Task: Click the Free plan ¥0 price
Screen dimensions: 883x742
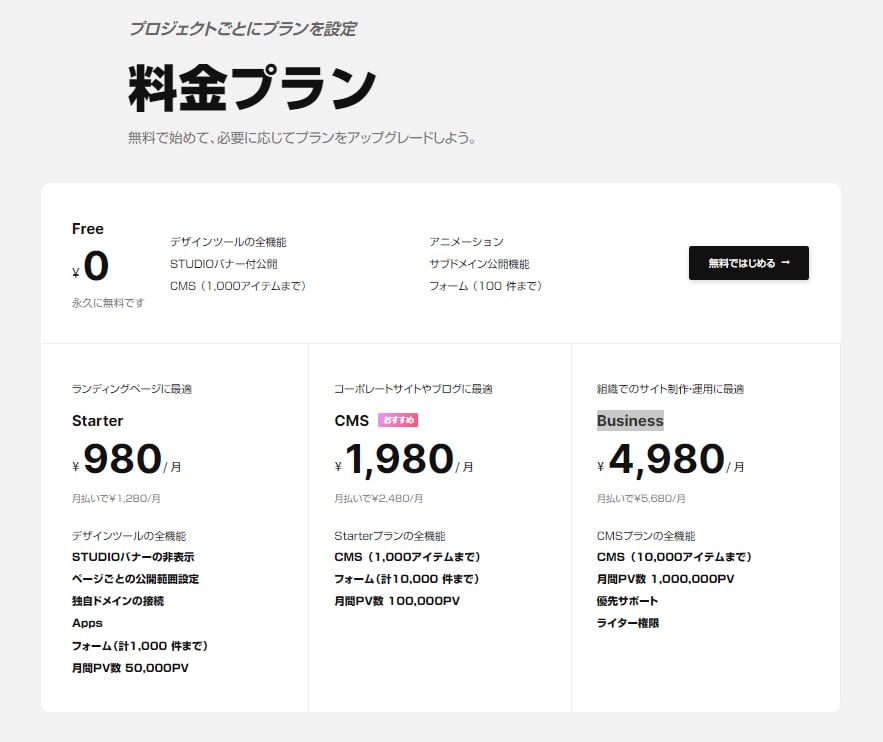Action: 90,266
